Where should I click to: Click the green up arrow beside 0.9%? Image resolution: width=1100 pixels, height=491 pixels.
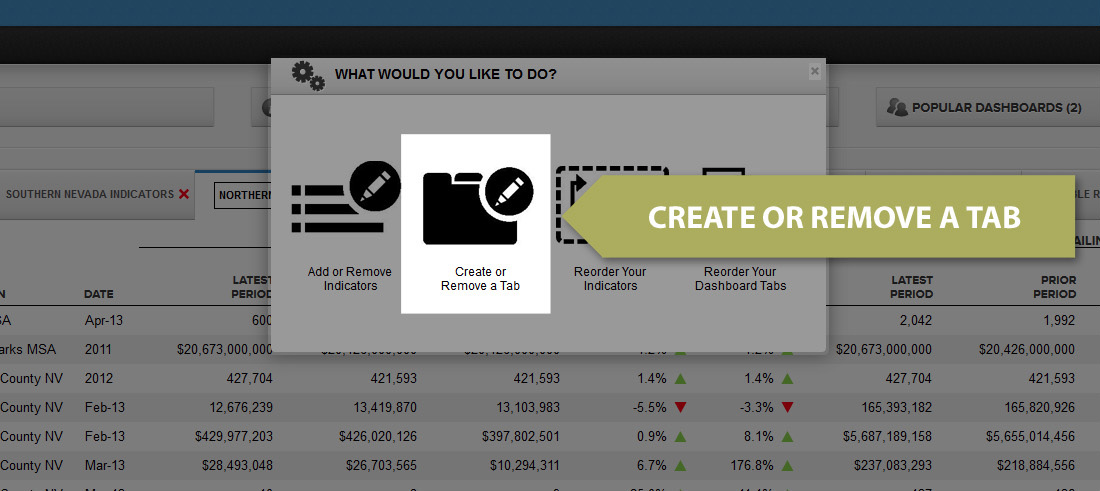680,436
